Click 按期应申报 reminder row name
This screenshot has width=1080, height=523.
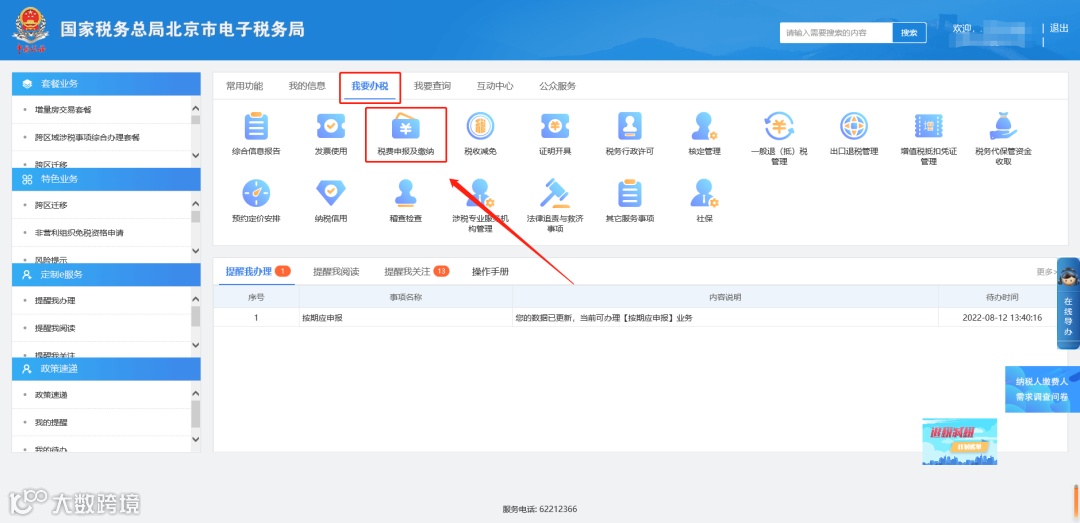(x=322, y=318)
